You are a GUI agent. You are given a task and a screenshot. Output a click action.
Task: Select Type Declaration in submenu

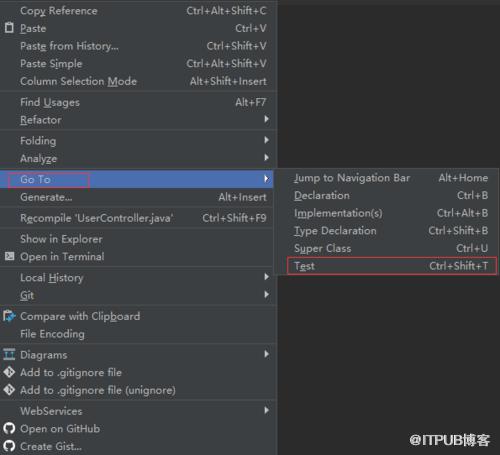point(387,231)
